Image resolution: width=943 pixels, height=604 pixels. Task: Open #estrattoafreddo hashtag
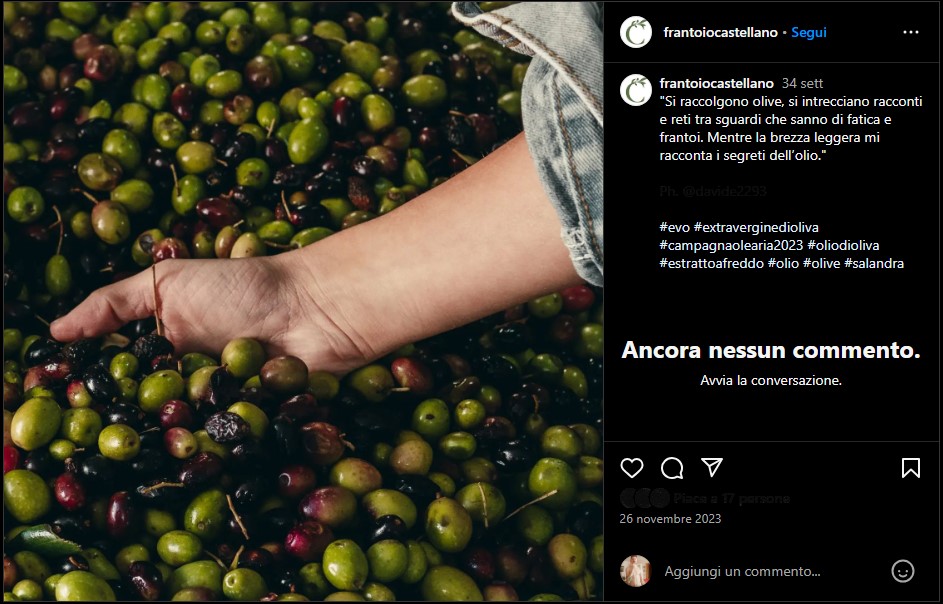tap(711, 263)
